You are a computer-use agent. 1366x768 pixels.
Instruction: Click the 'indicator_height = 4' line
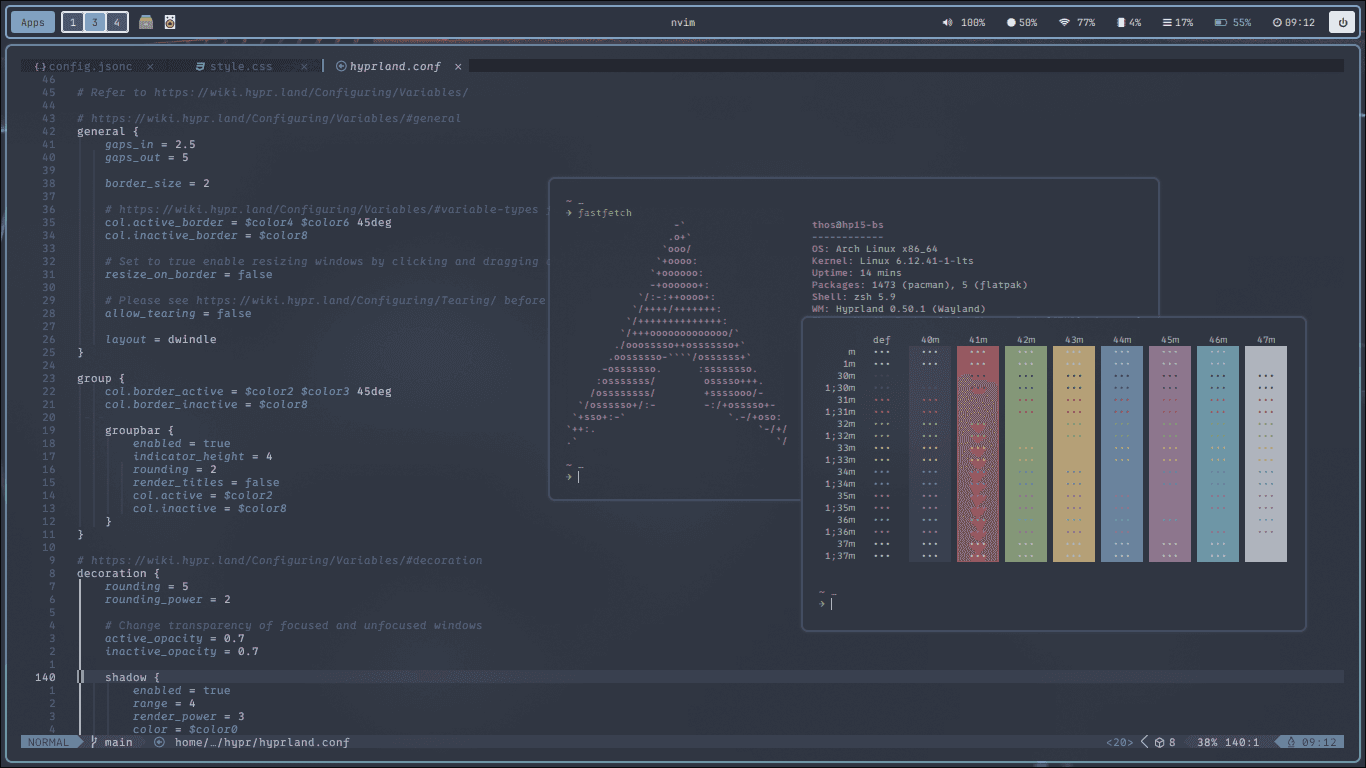coord(203,456)
